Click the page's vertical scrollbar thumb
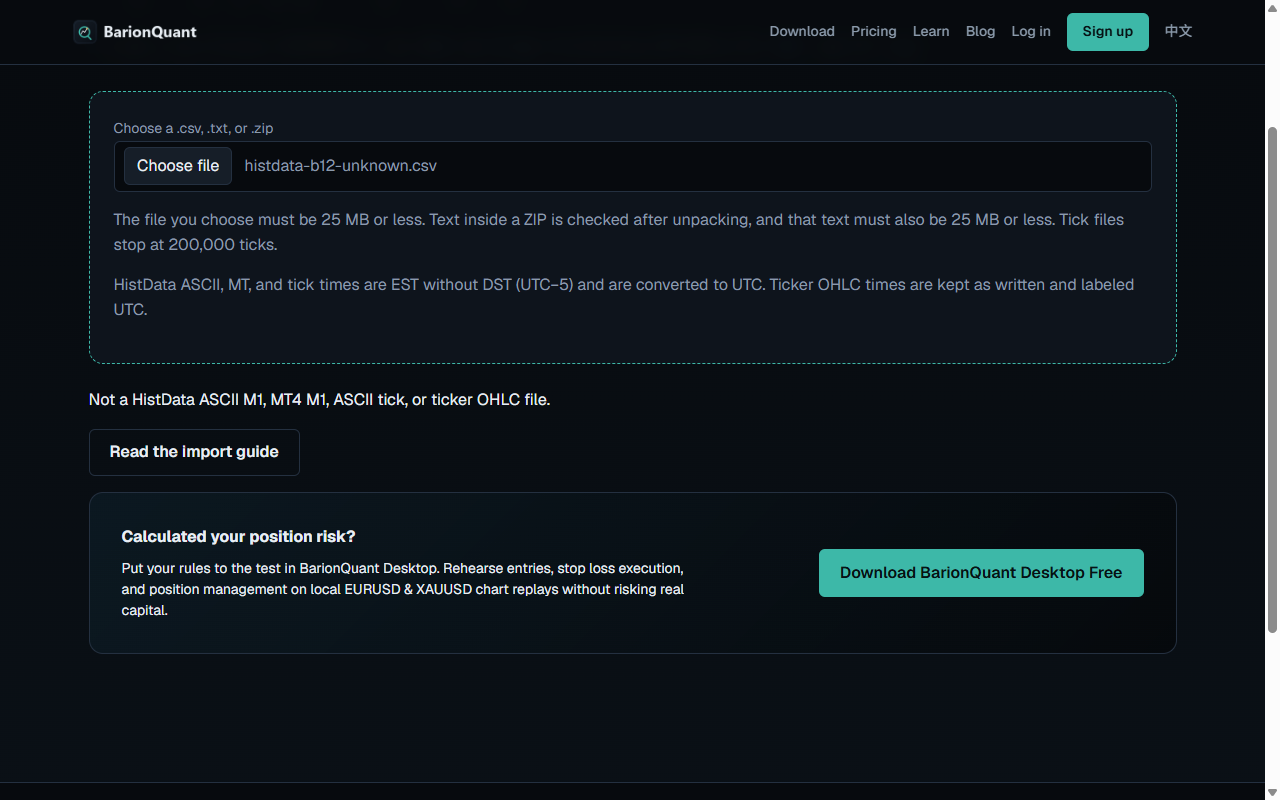 [x=1272, y=380]
